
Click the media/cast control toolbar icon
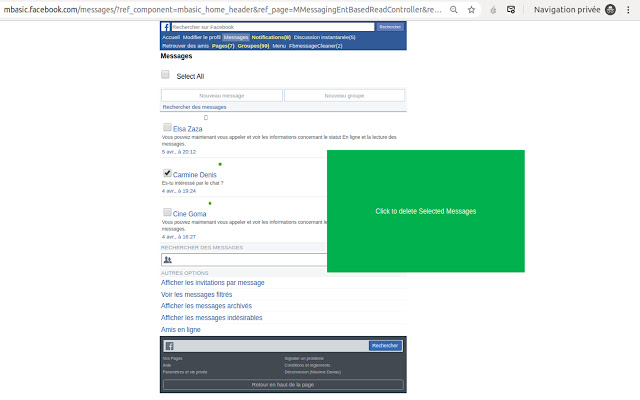[x=511, y=10]
